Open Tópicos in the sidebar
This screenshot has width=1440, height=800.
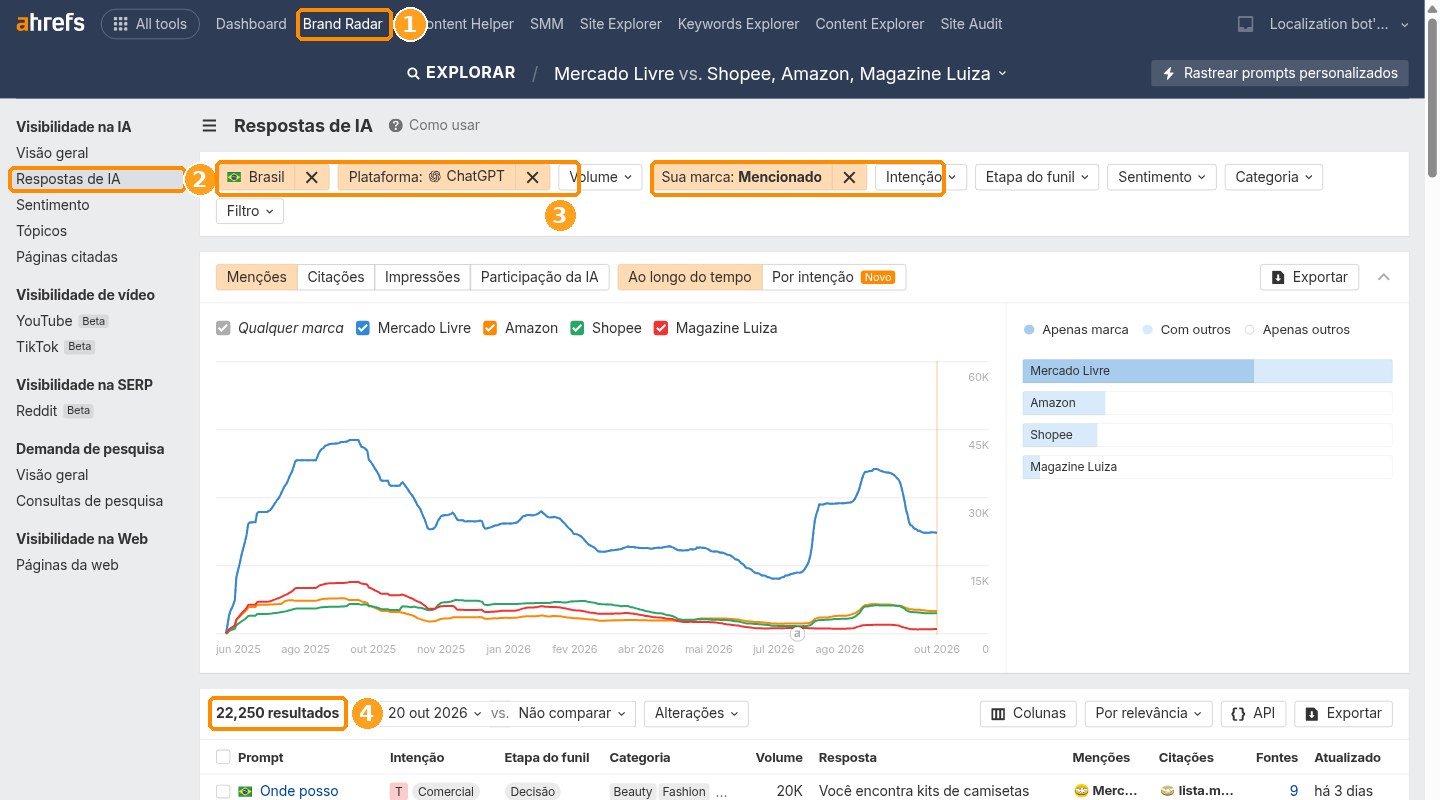pyautogui.click(x=42, y=231)
